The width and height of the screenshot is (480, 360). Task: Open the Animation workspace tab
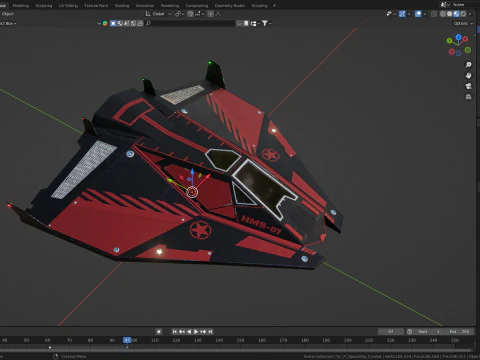point(145,5)
